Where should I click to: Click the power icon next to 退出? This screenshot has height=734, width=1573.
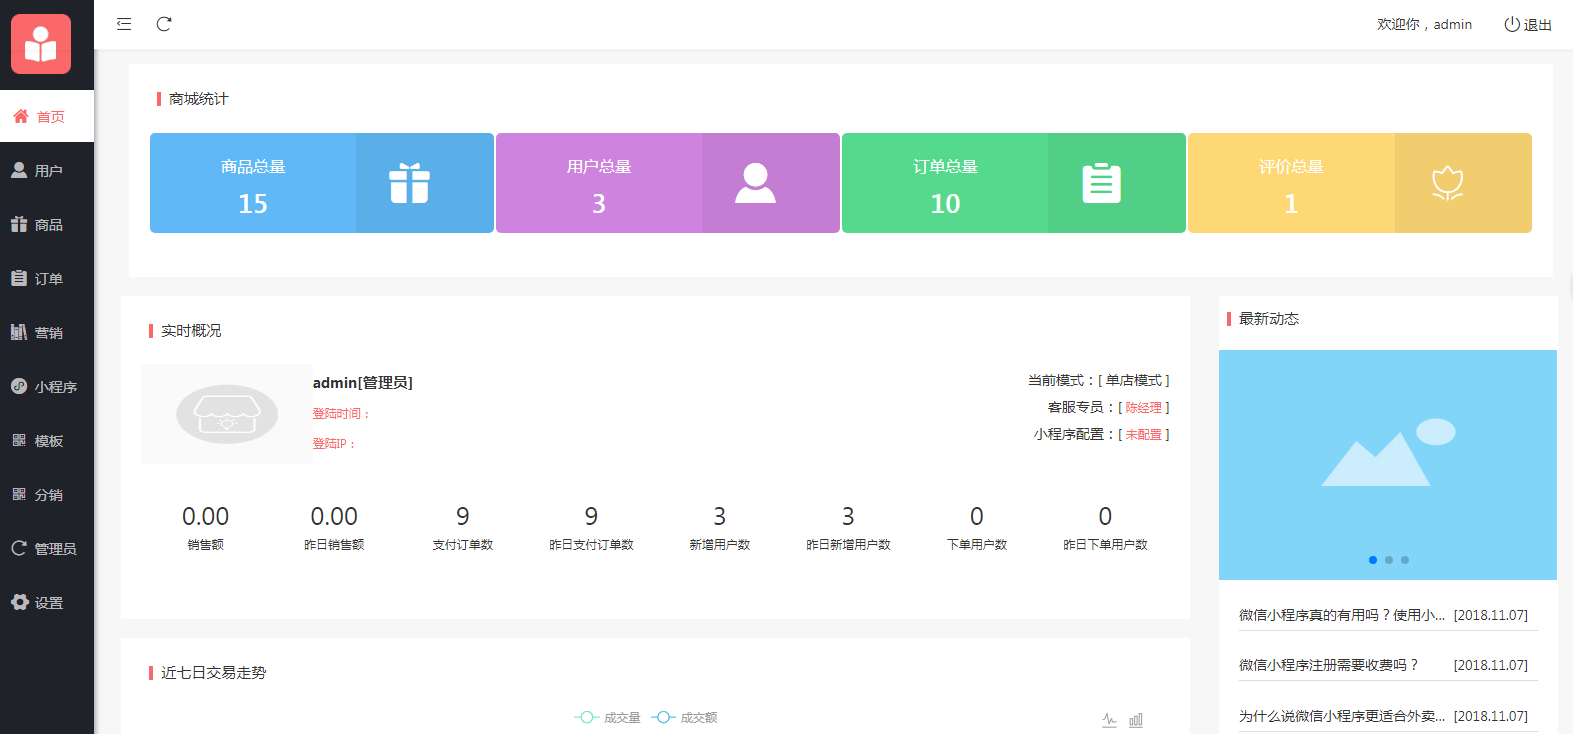pos(1512,24)
